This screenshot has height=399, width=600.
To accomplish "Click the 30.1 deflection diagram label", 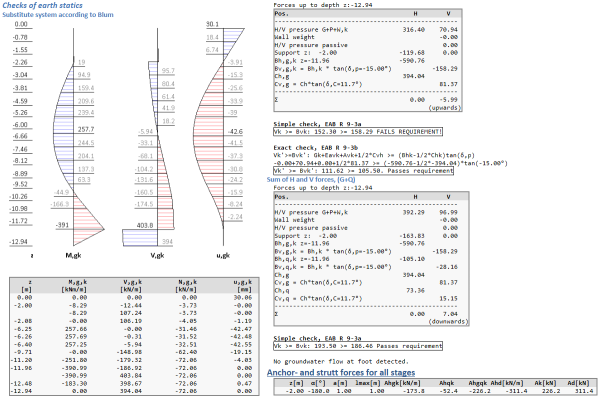I will click(212, 24).
